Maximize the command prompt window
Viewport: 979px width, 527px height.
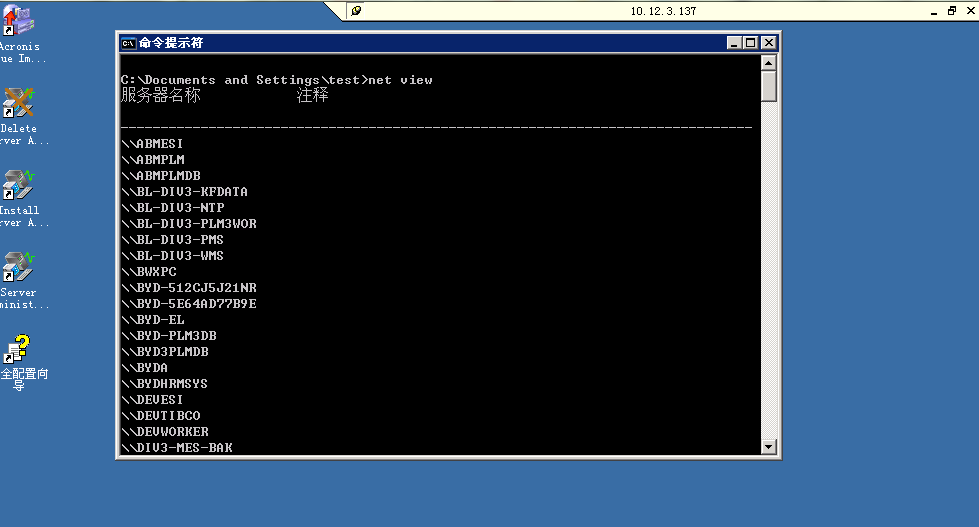click(x=750, y=42)
